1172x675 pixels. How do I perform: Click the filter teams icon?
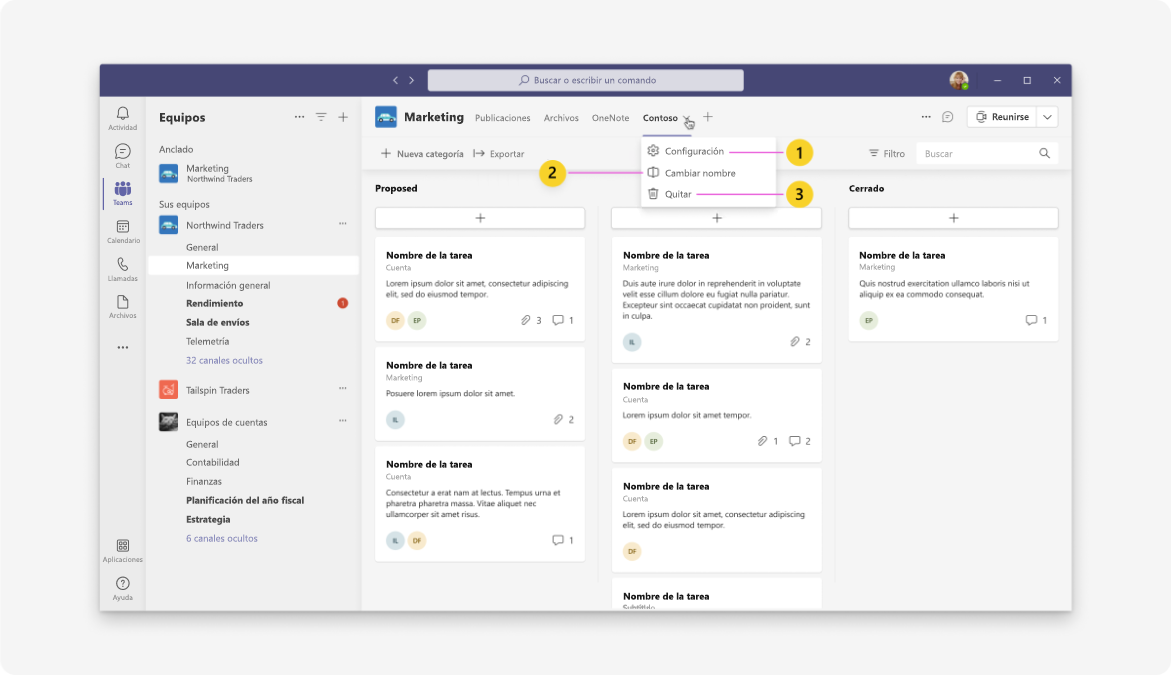point(321,117)
